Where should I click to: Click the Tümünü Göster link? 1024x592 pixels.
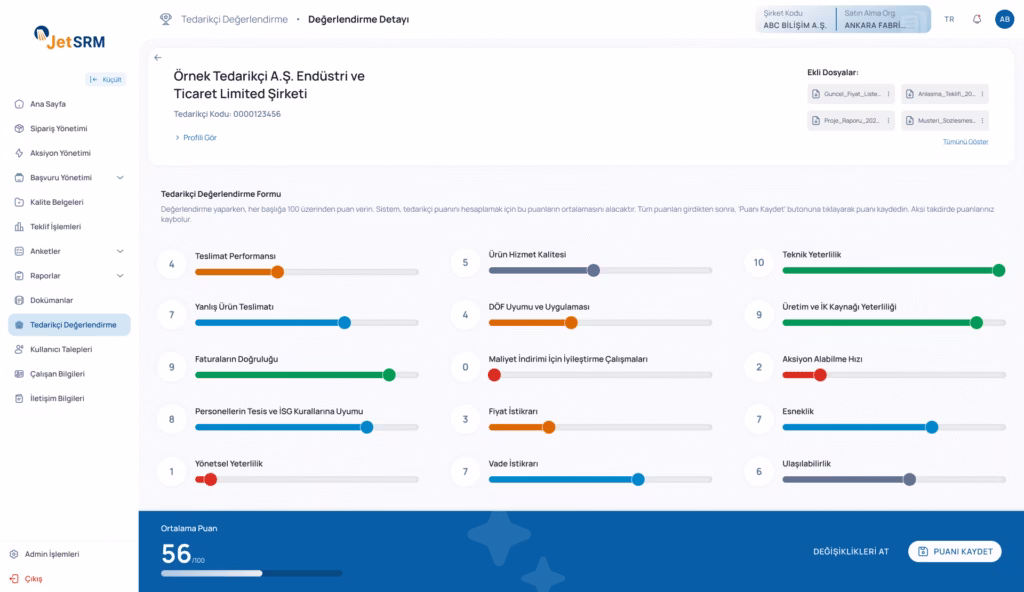(x=965, y=142)
